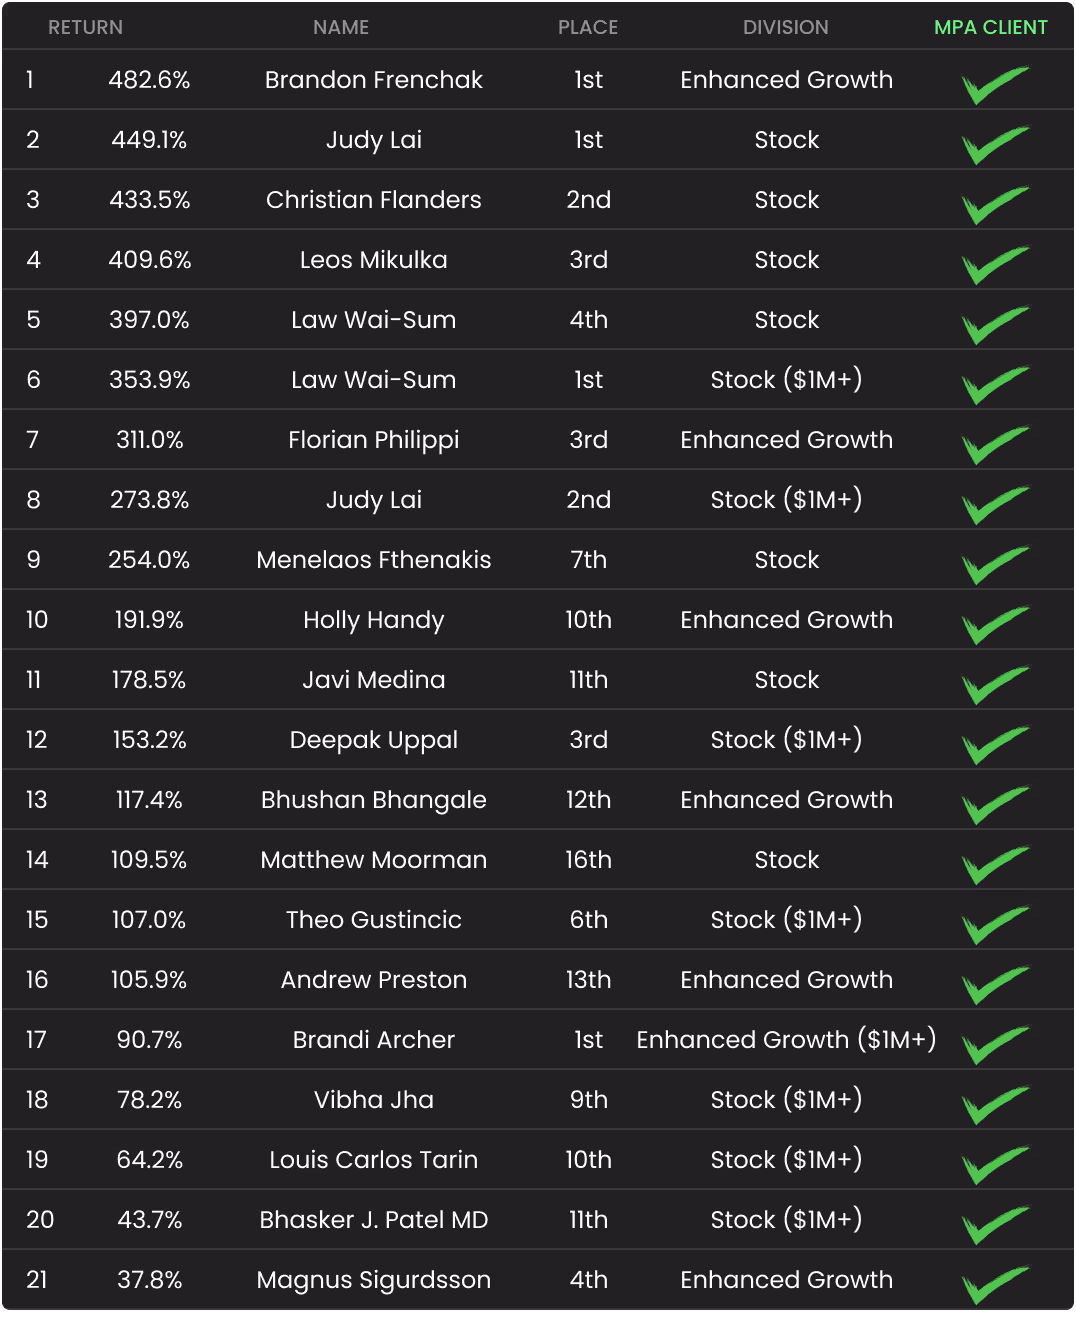Select the name Javi Medina
Image resolution: width=1076 pixels, height=1320 pixels.
(374, 680)
